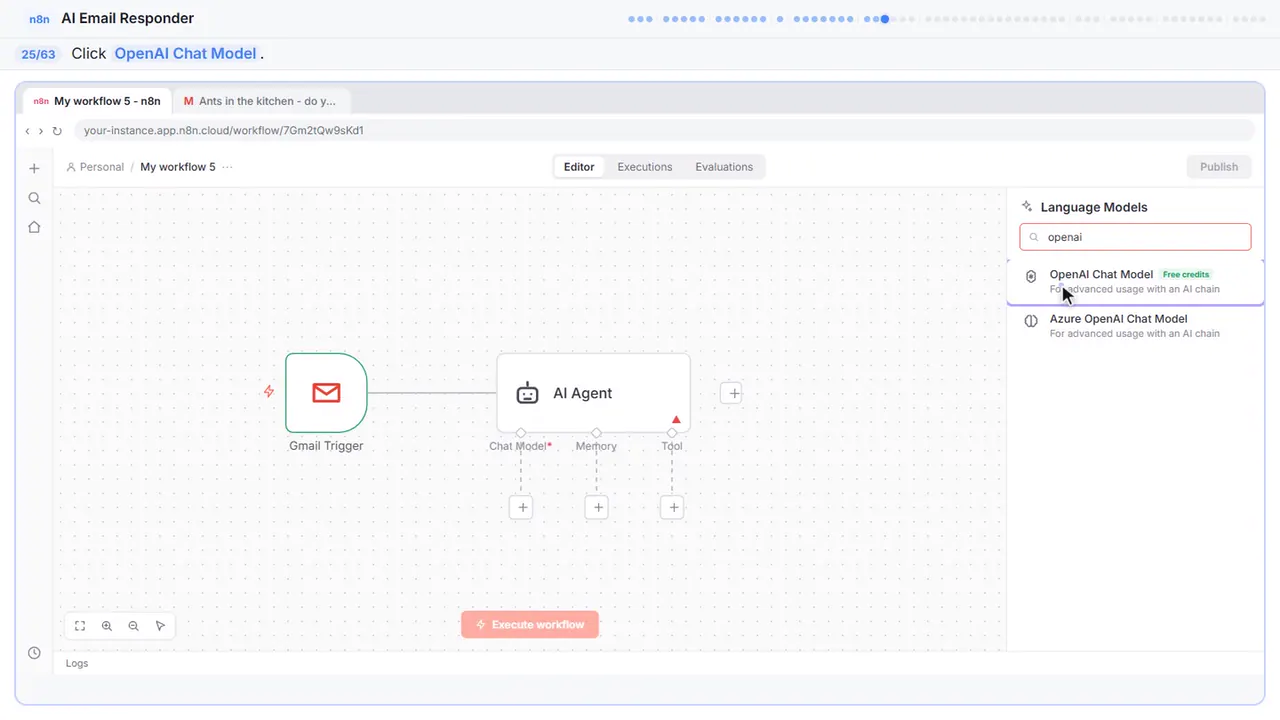Go to home icon in left sidebar
Viewport: 1280px width, 720px height.
coord(34,227)
